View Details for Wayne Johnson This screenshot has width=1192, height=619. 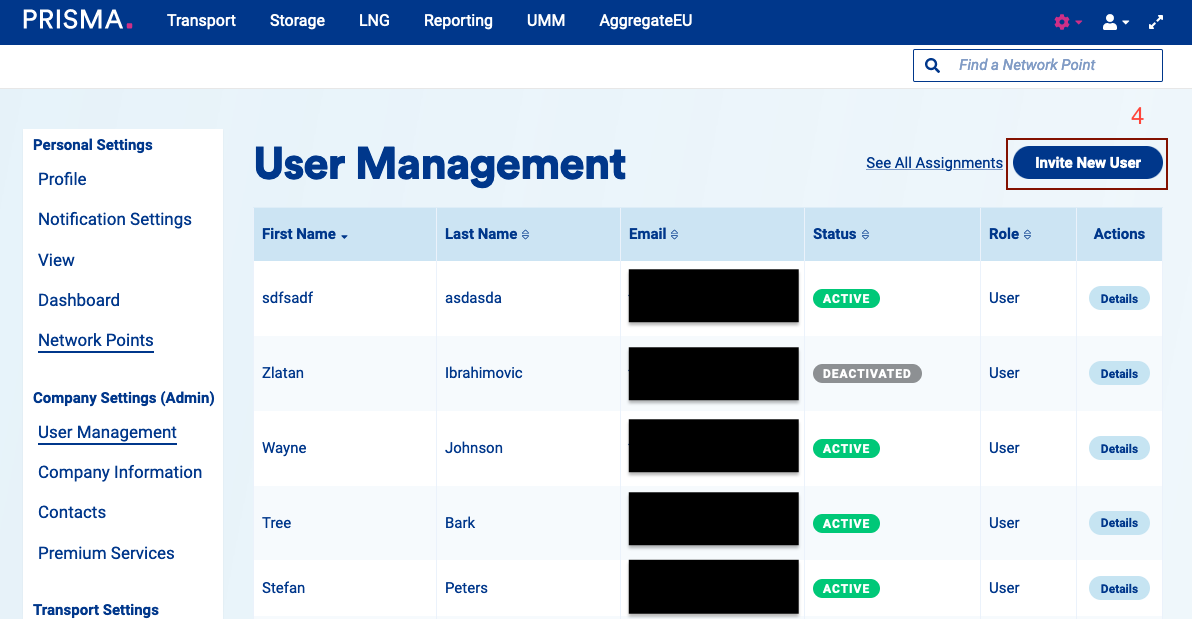1119,449
